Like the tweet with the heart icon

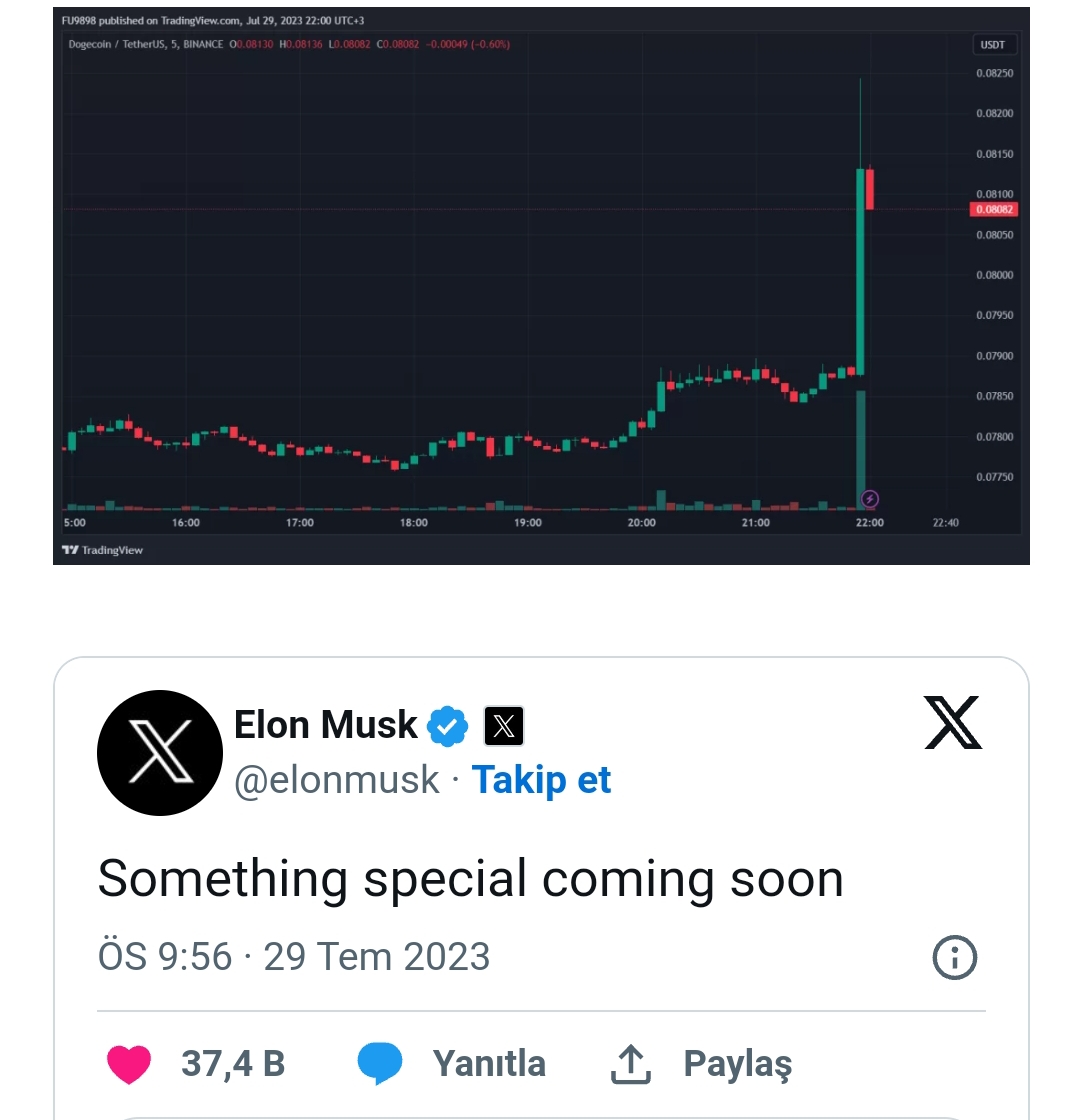pyautogui.click(x=129, y=1064)
